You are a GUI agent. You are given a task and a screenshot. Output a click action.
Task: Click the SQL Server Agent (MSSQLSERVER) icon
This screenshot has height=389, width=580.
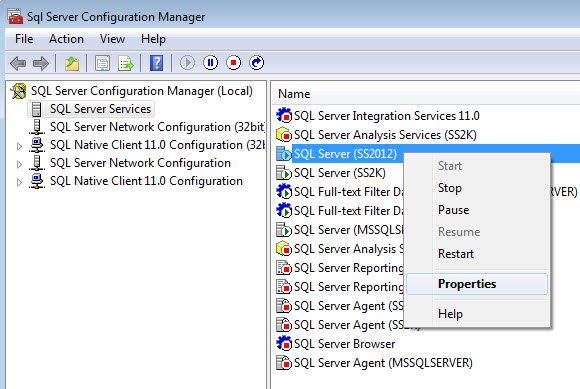[284, 362]
